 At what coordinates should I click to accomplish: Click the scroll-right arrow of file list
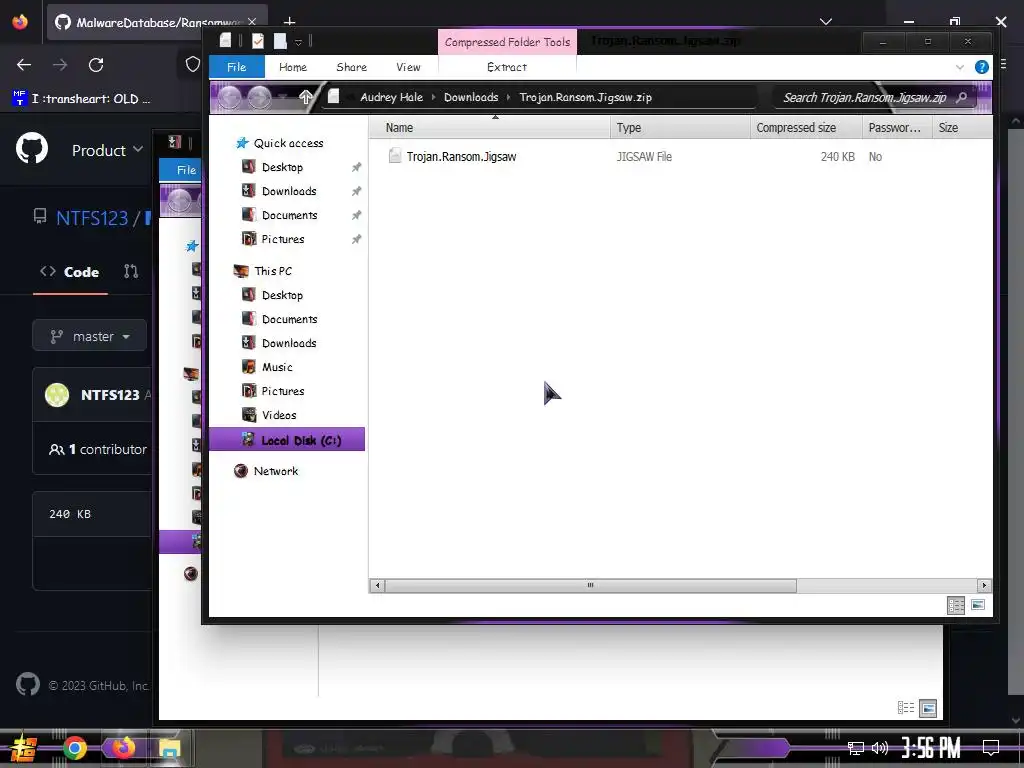click(984, 585)
